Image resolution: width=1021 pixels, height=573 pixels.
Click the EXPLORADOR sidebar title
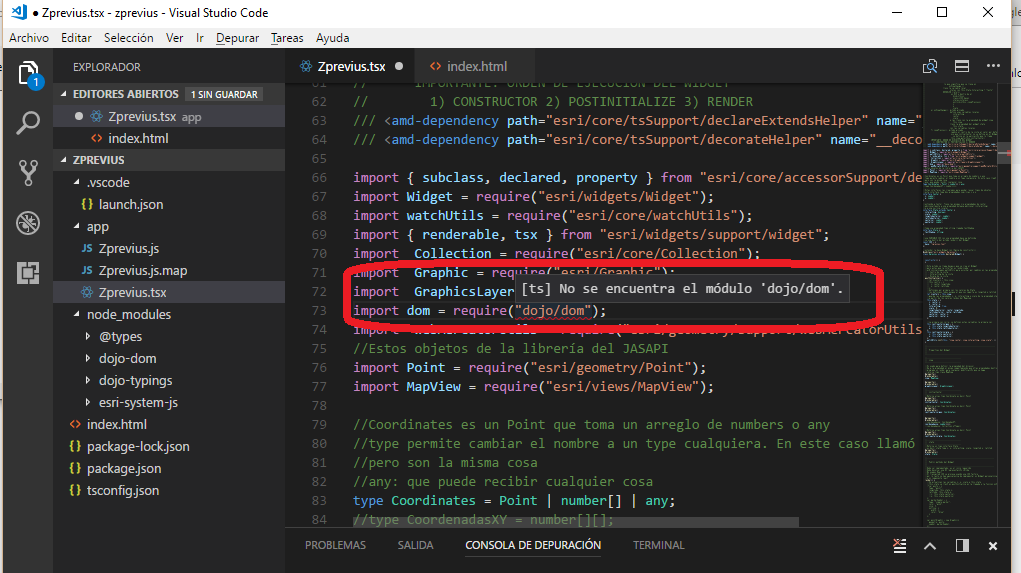107,67
